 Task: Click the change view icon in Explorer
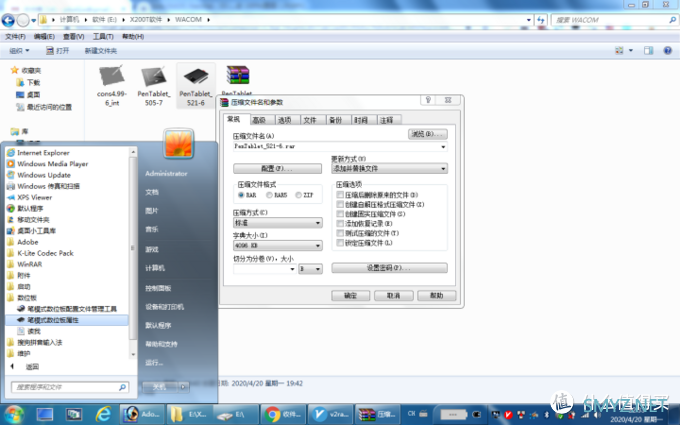(x=619, y=51)
